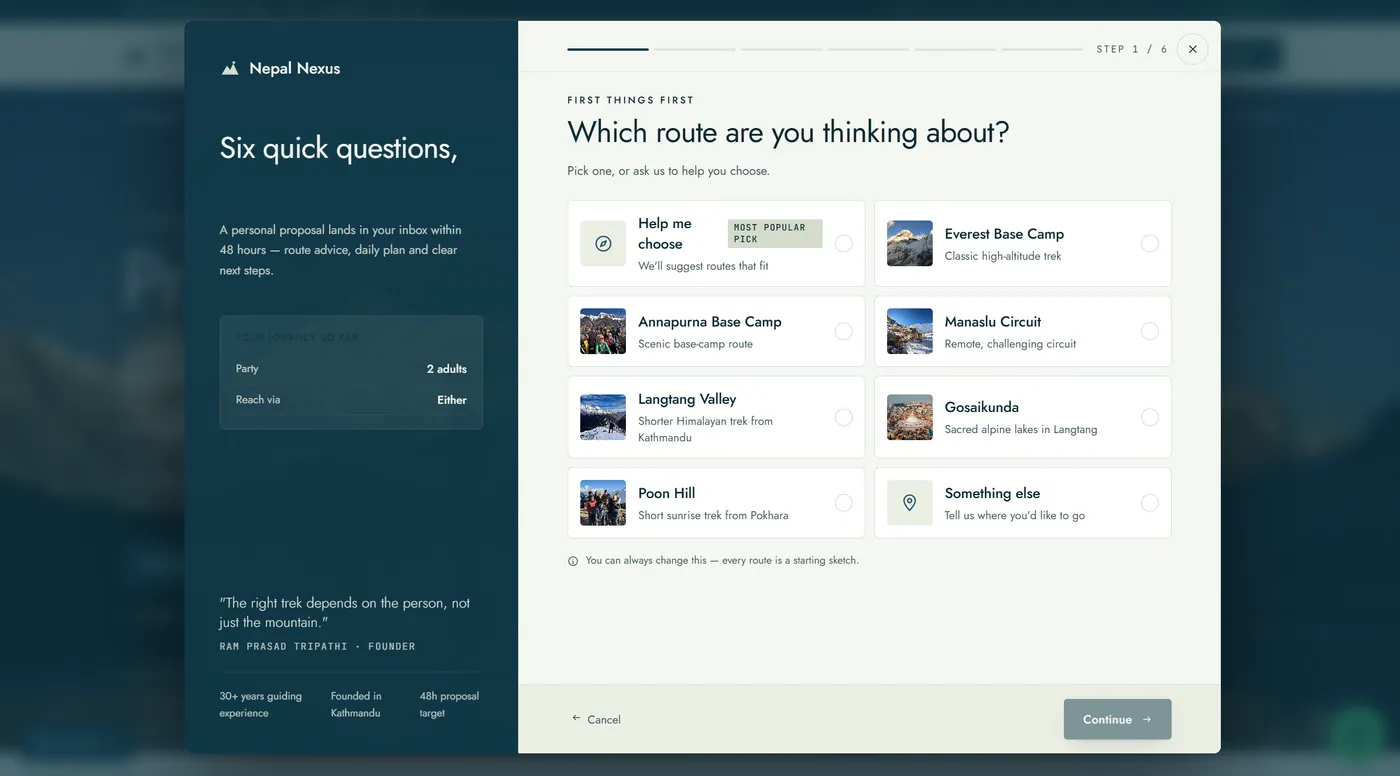Viewport: 1400px width, 776px height.
Task: Click the 48h proposal target text
Action: (449, 704)
